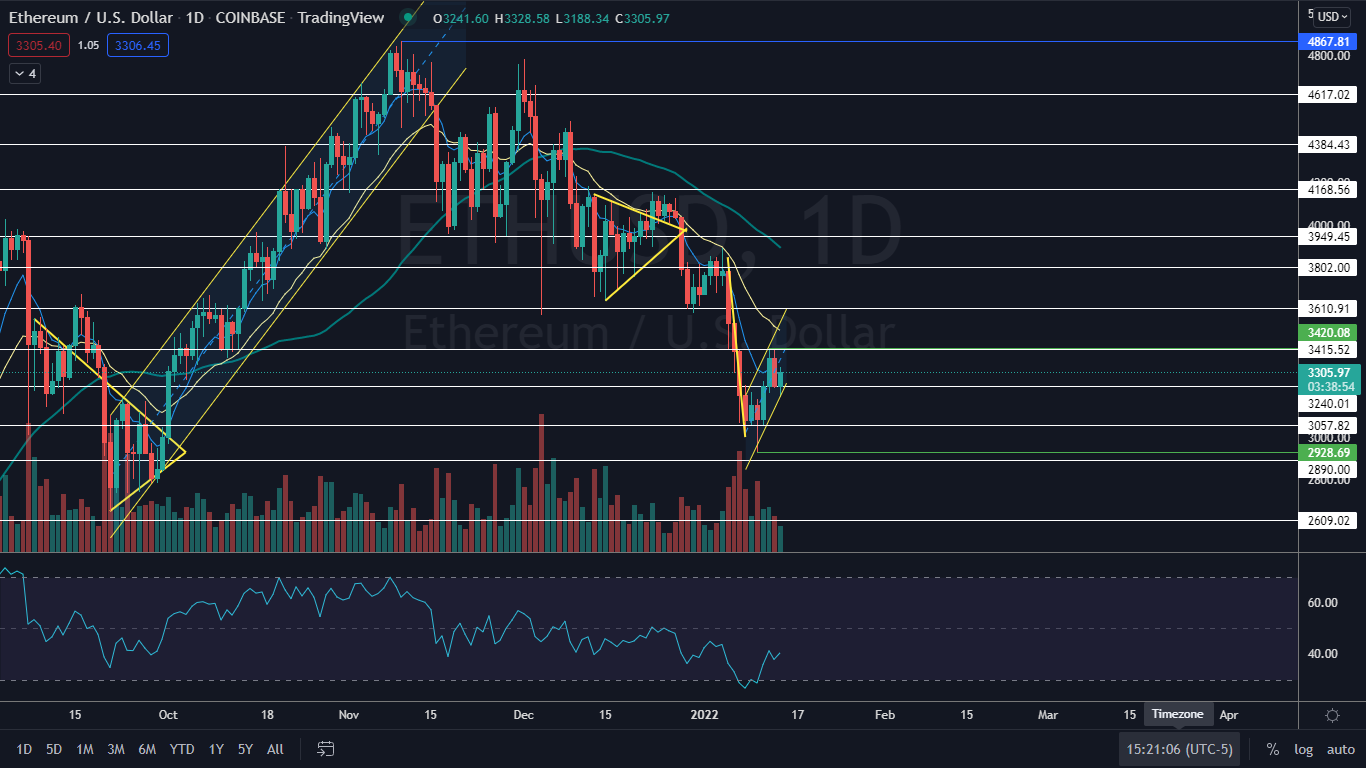Screen dimensions: 1366x768
Task: Choose the All date range
Action: click(276, 749)
